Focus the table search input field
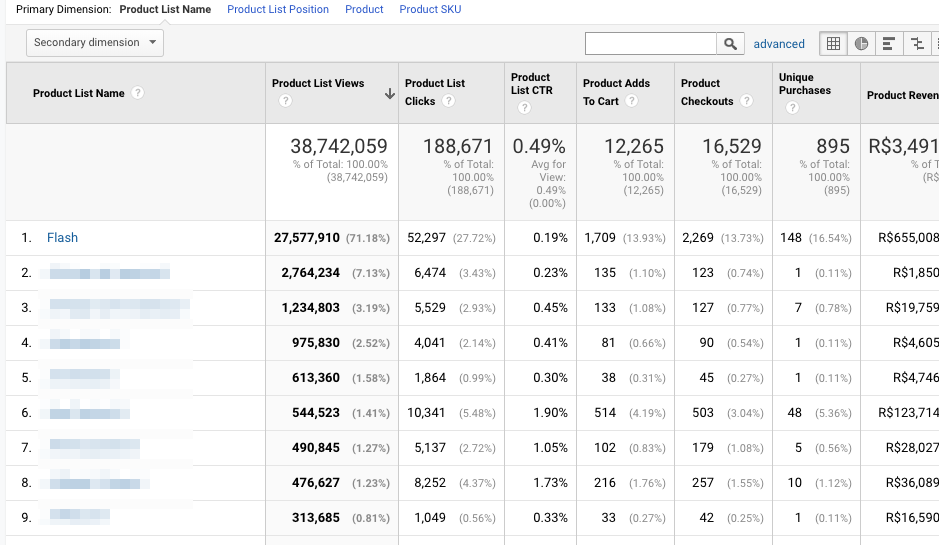This screenshot has width=939, height=545. tap(651, 44)
